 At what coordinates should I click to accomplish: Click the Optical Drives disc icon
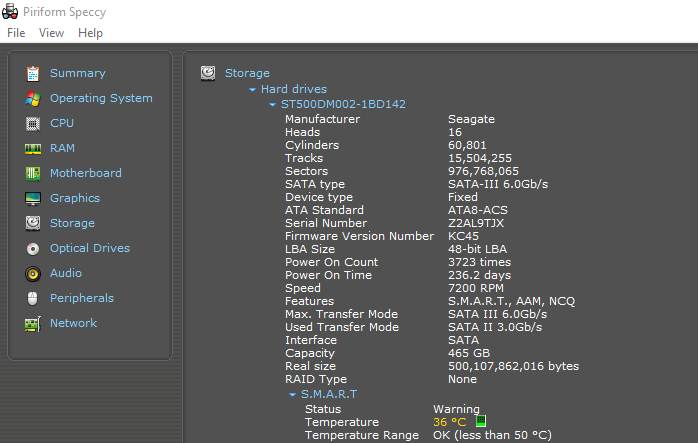pos(33,248)
